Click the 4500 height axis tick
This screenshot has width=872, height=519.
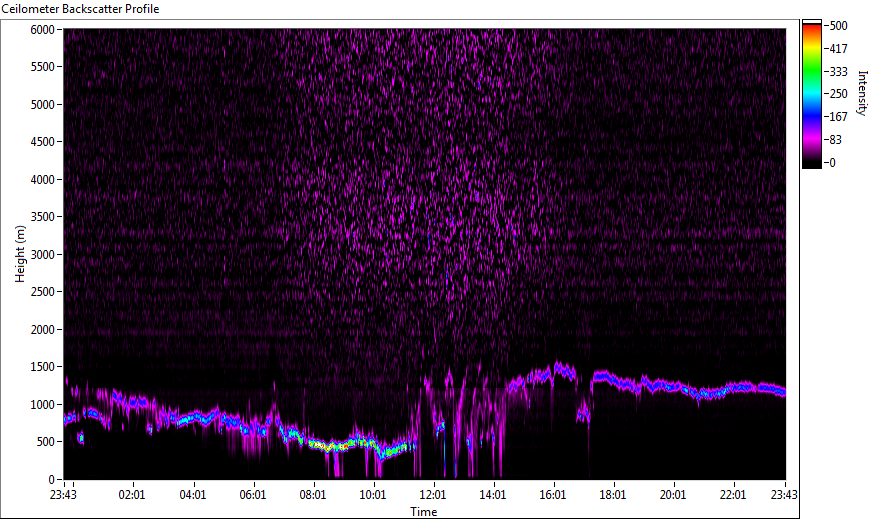(x=42, y=142)
